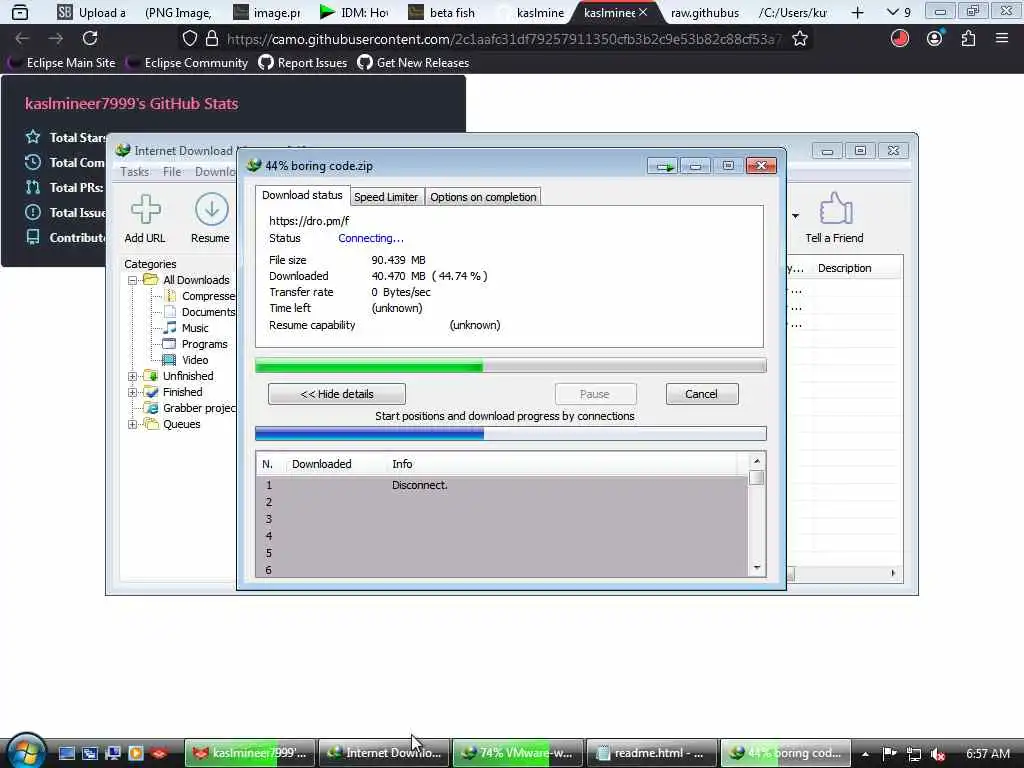
Task: Click the Add URL icon in IDM
Action: pos(145,210)
